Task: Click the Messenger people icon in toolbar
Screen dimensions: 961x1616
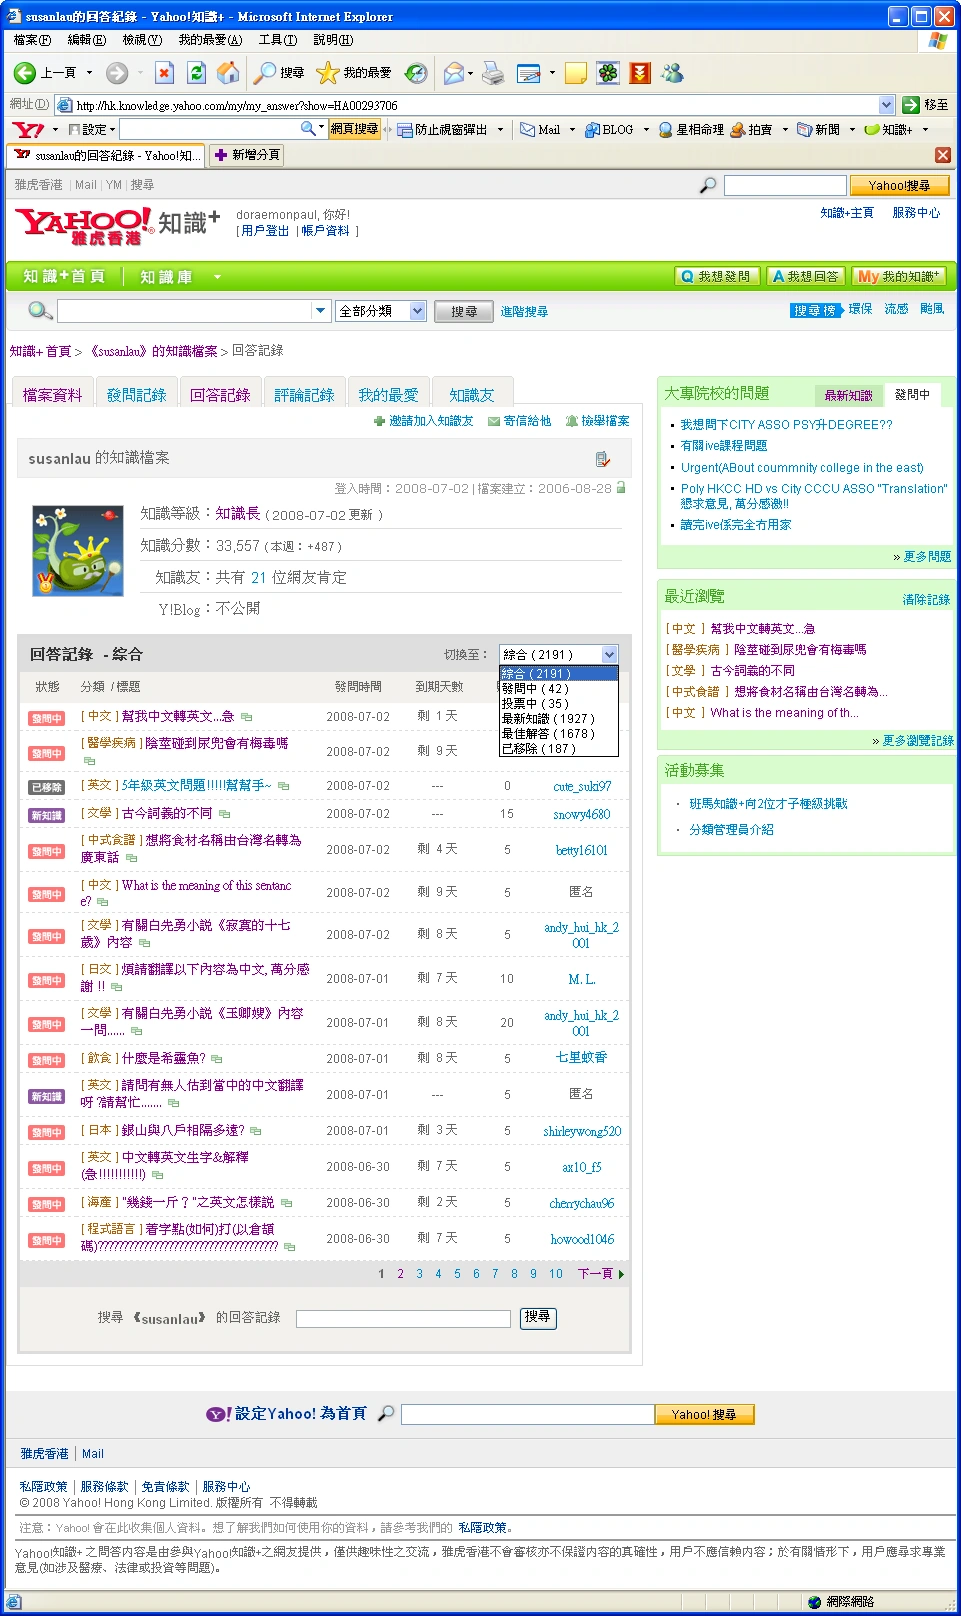Action: 673,73
